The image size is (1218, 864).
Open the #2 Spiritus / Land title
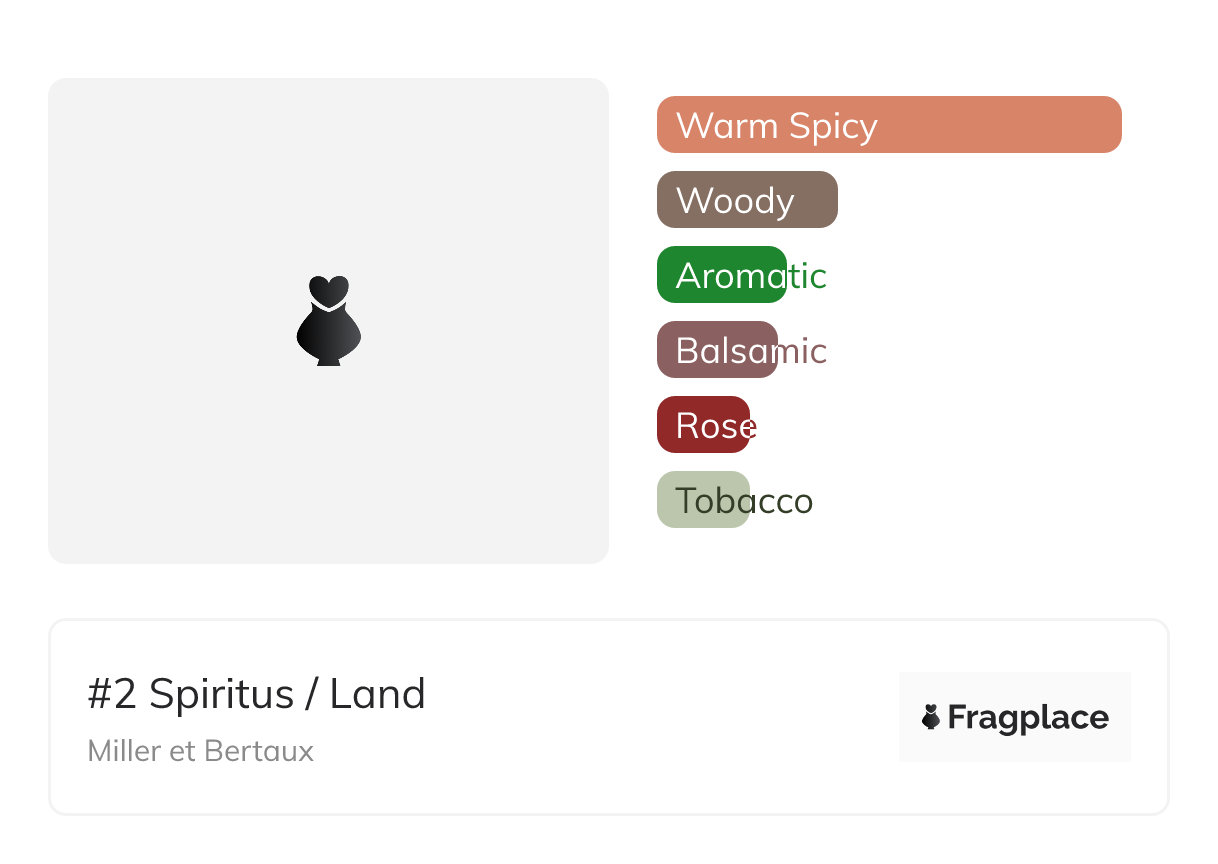pos(256,694)
